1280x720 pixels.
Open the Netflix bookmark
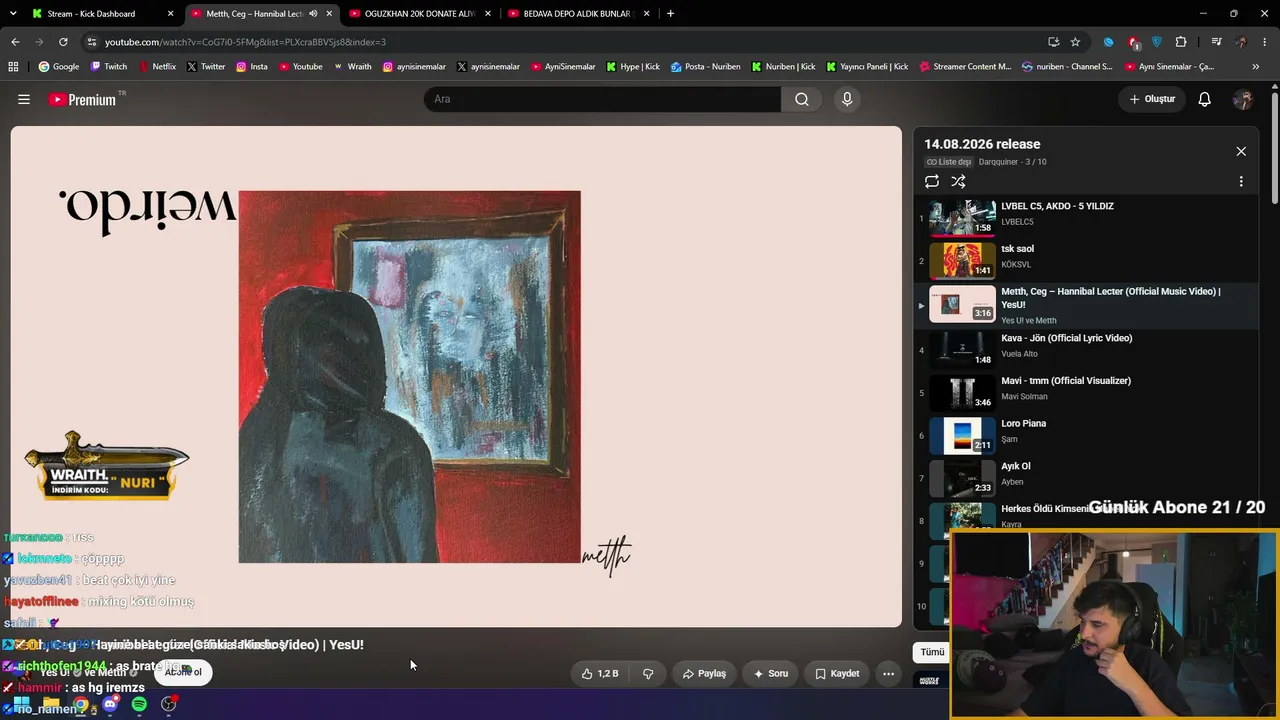click(157, 67)
